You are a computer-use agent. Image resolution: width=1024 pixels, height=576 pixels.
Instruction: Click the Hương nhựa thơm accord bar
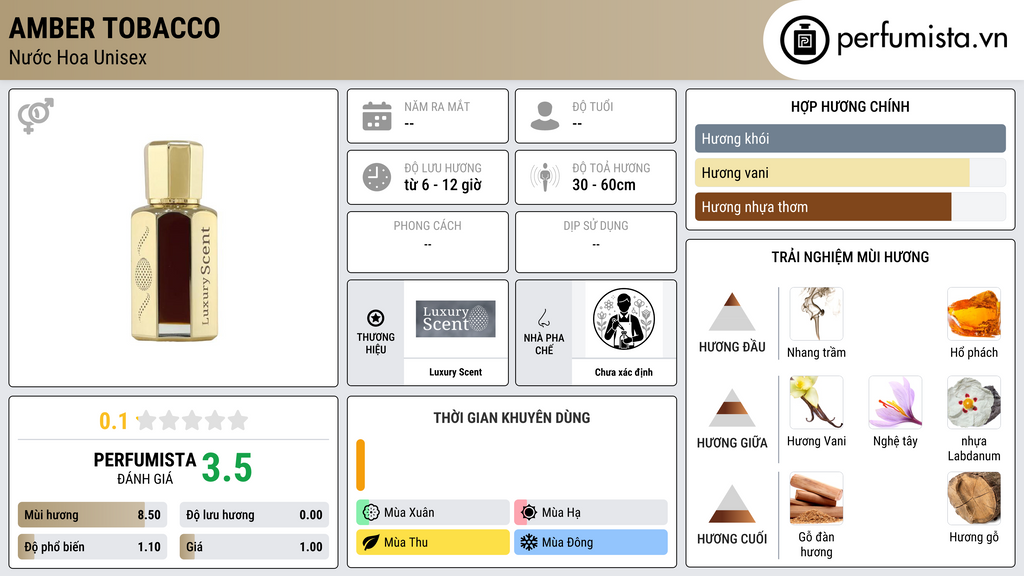click(x=850, y=207)
